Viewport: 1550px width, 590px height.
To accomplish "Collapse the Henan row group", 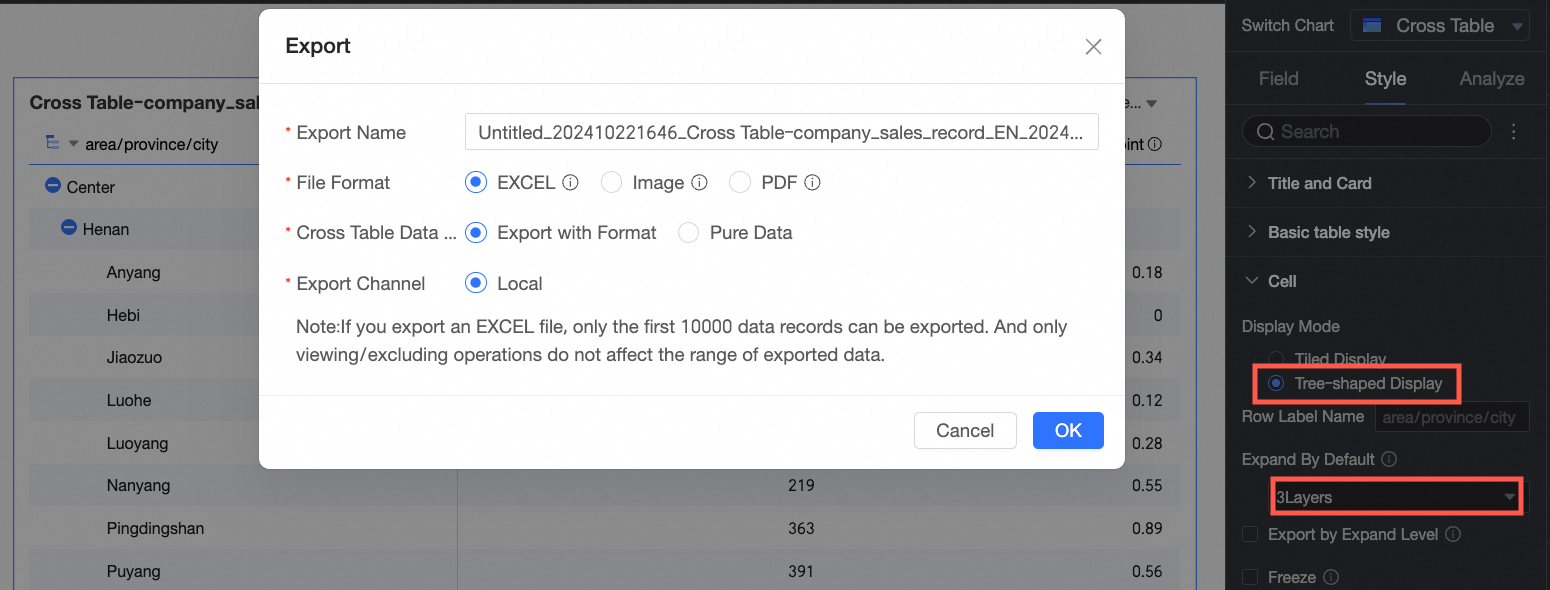I will pyautogui.click(x=69, y=229).
